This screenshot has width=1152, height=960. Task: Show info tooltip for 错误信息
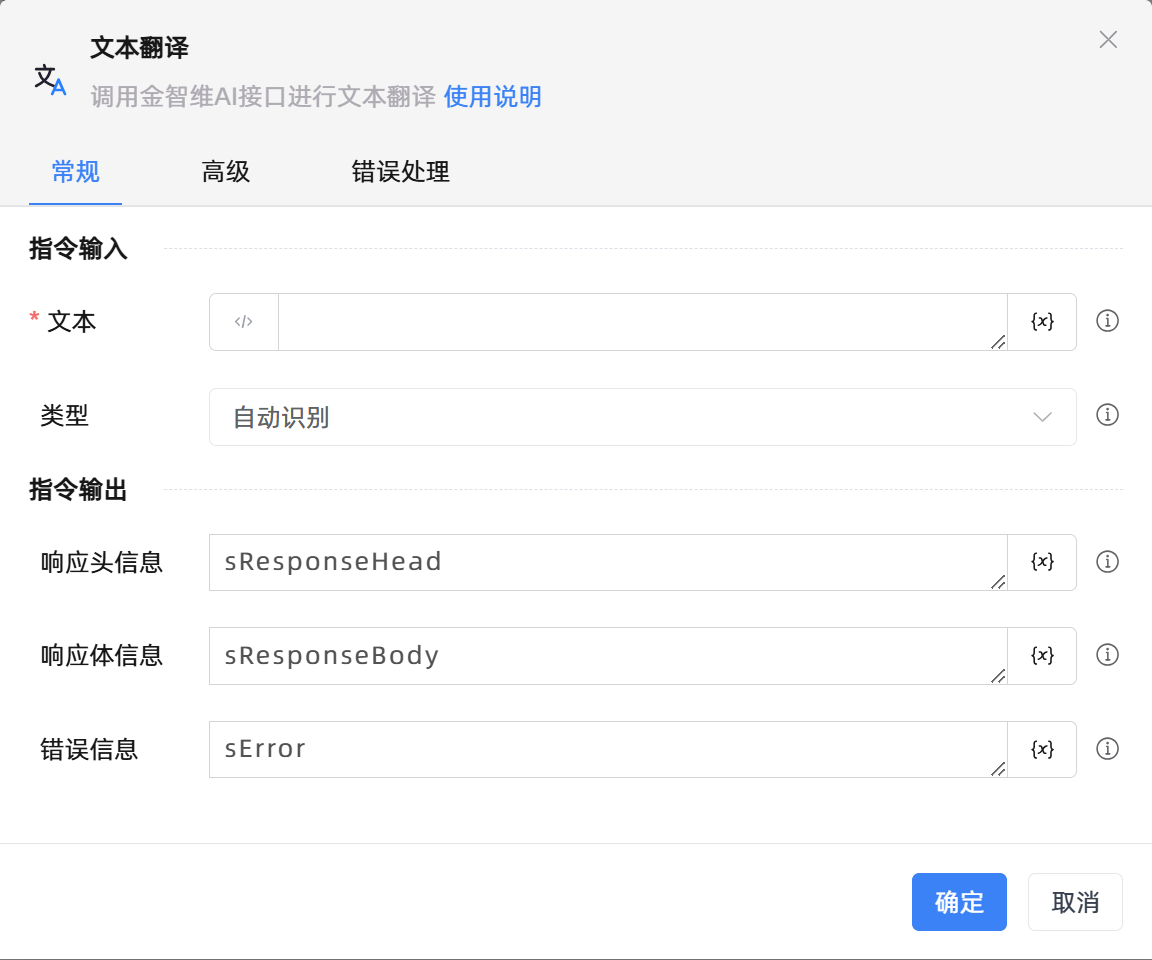click(x=1107, y=749)
